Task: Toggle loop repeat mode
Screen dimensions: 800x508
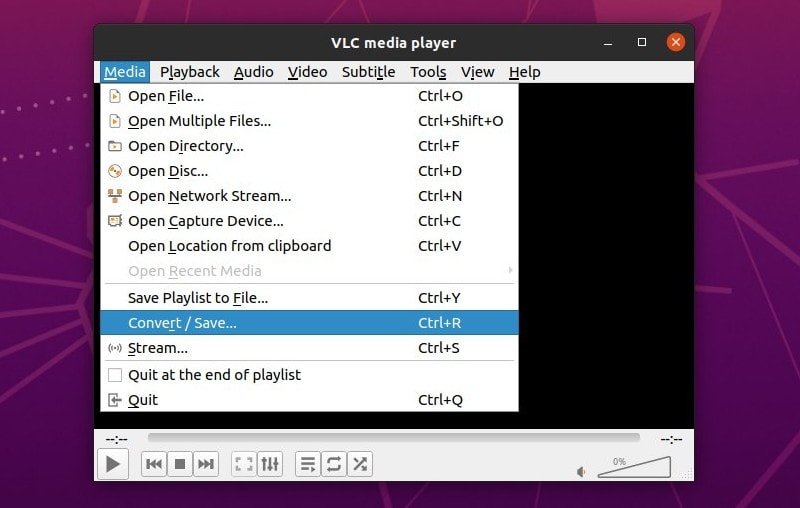Action: [334, 464]
